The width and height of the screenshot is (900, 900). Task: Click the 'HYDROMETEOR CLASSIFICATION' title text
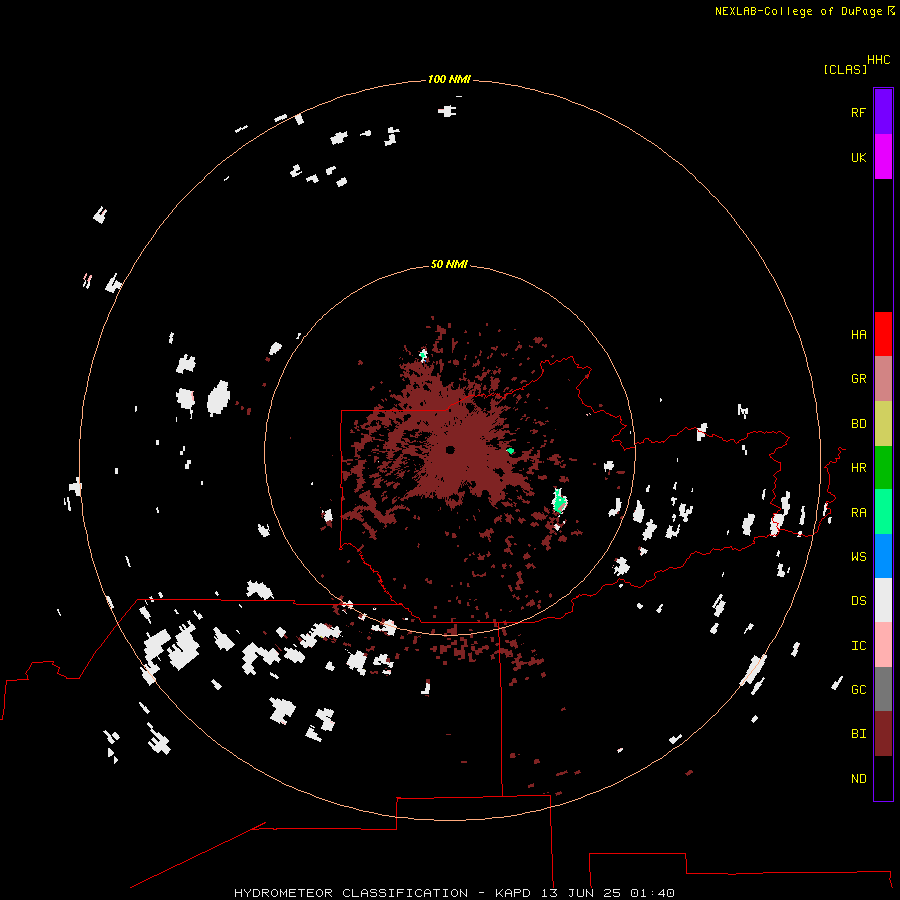[351, 893]
